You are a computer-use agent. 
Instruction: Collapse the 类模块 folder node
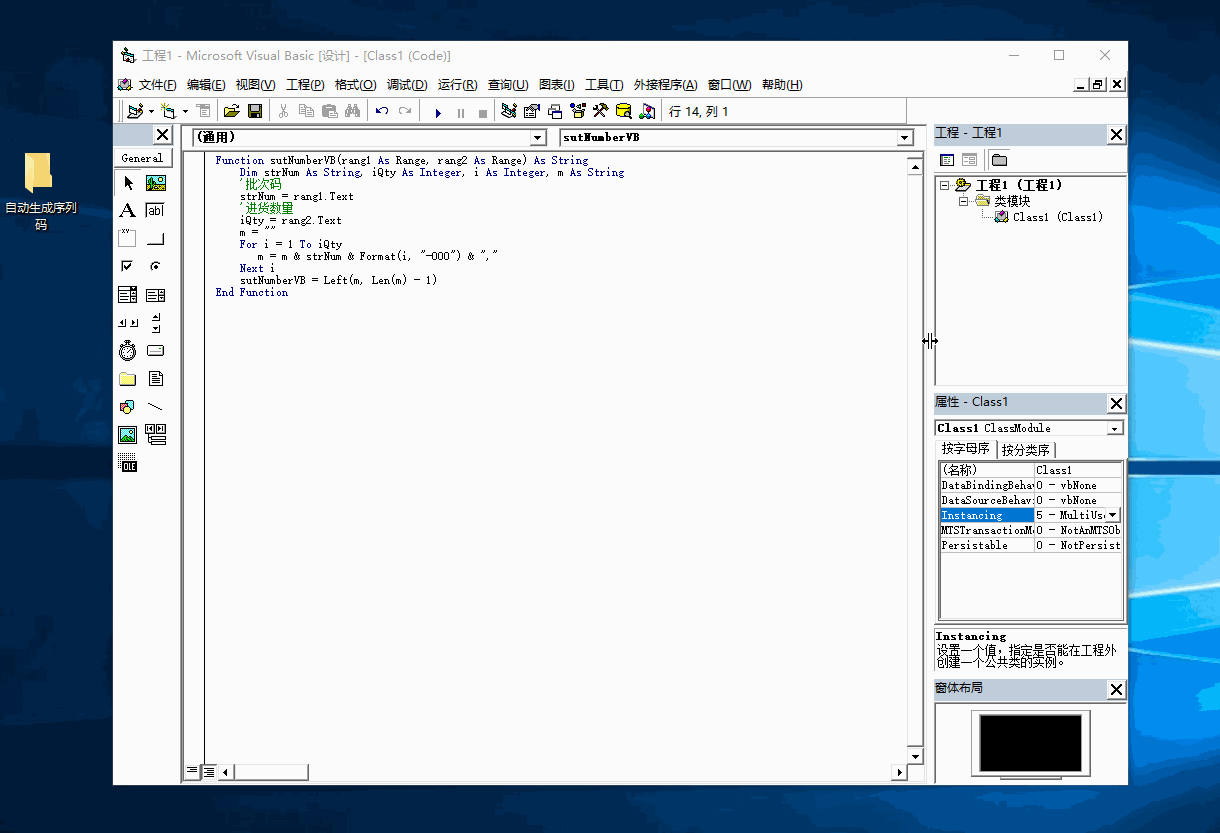[x=964, y=201]
